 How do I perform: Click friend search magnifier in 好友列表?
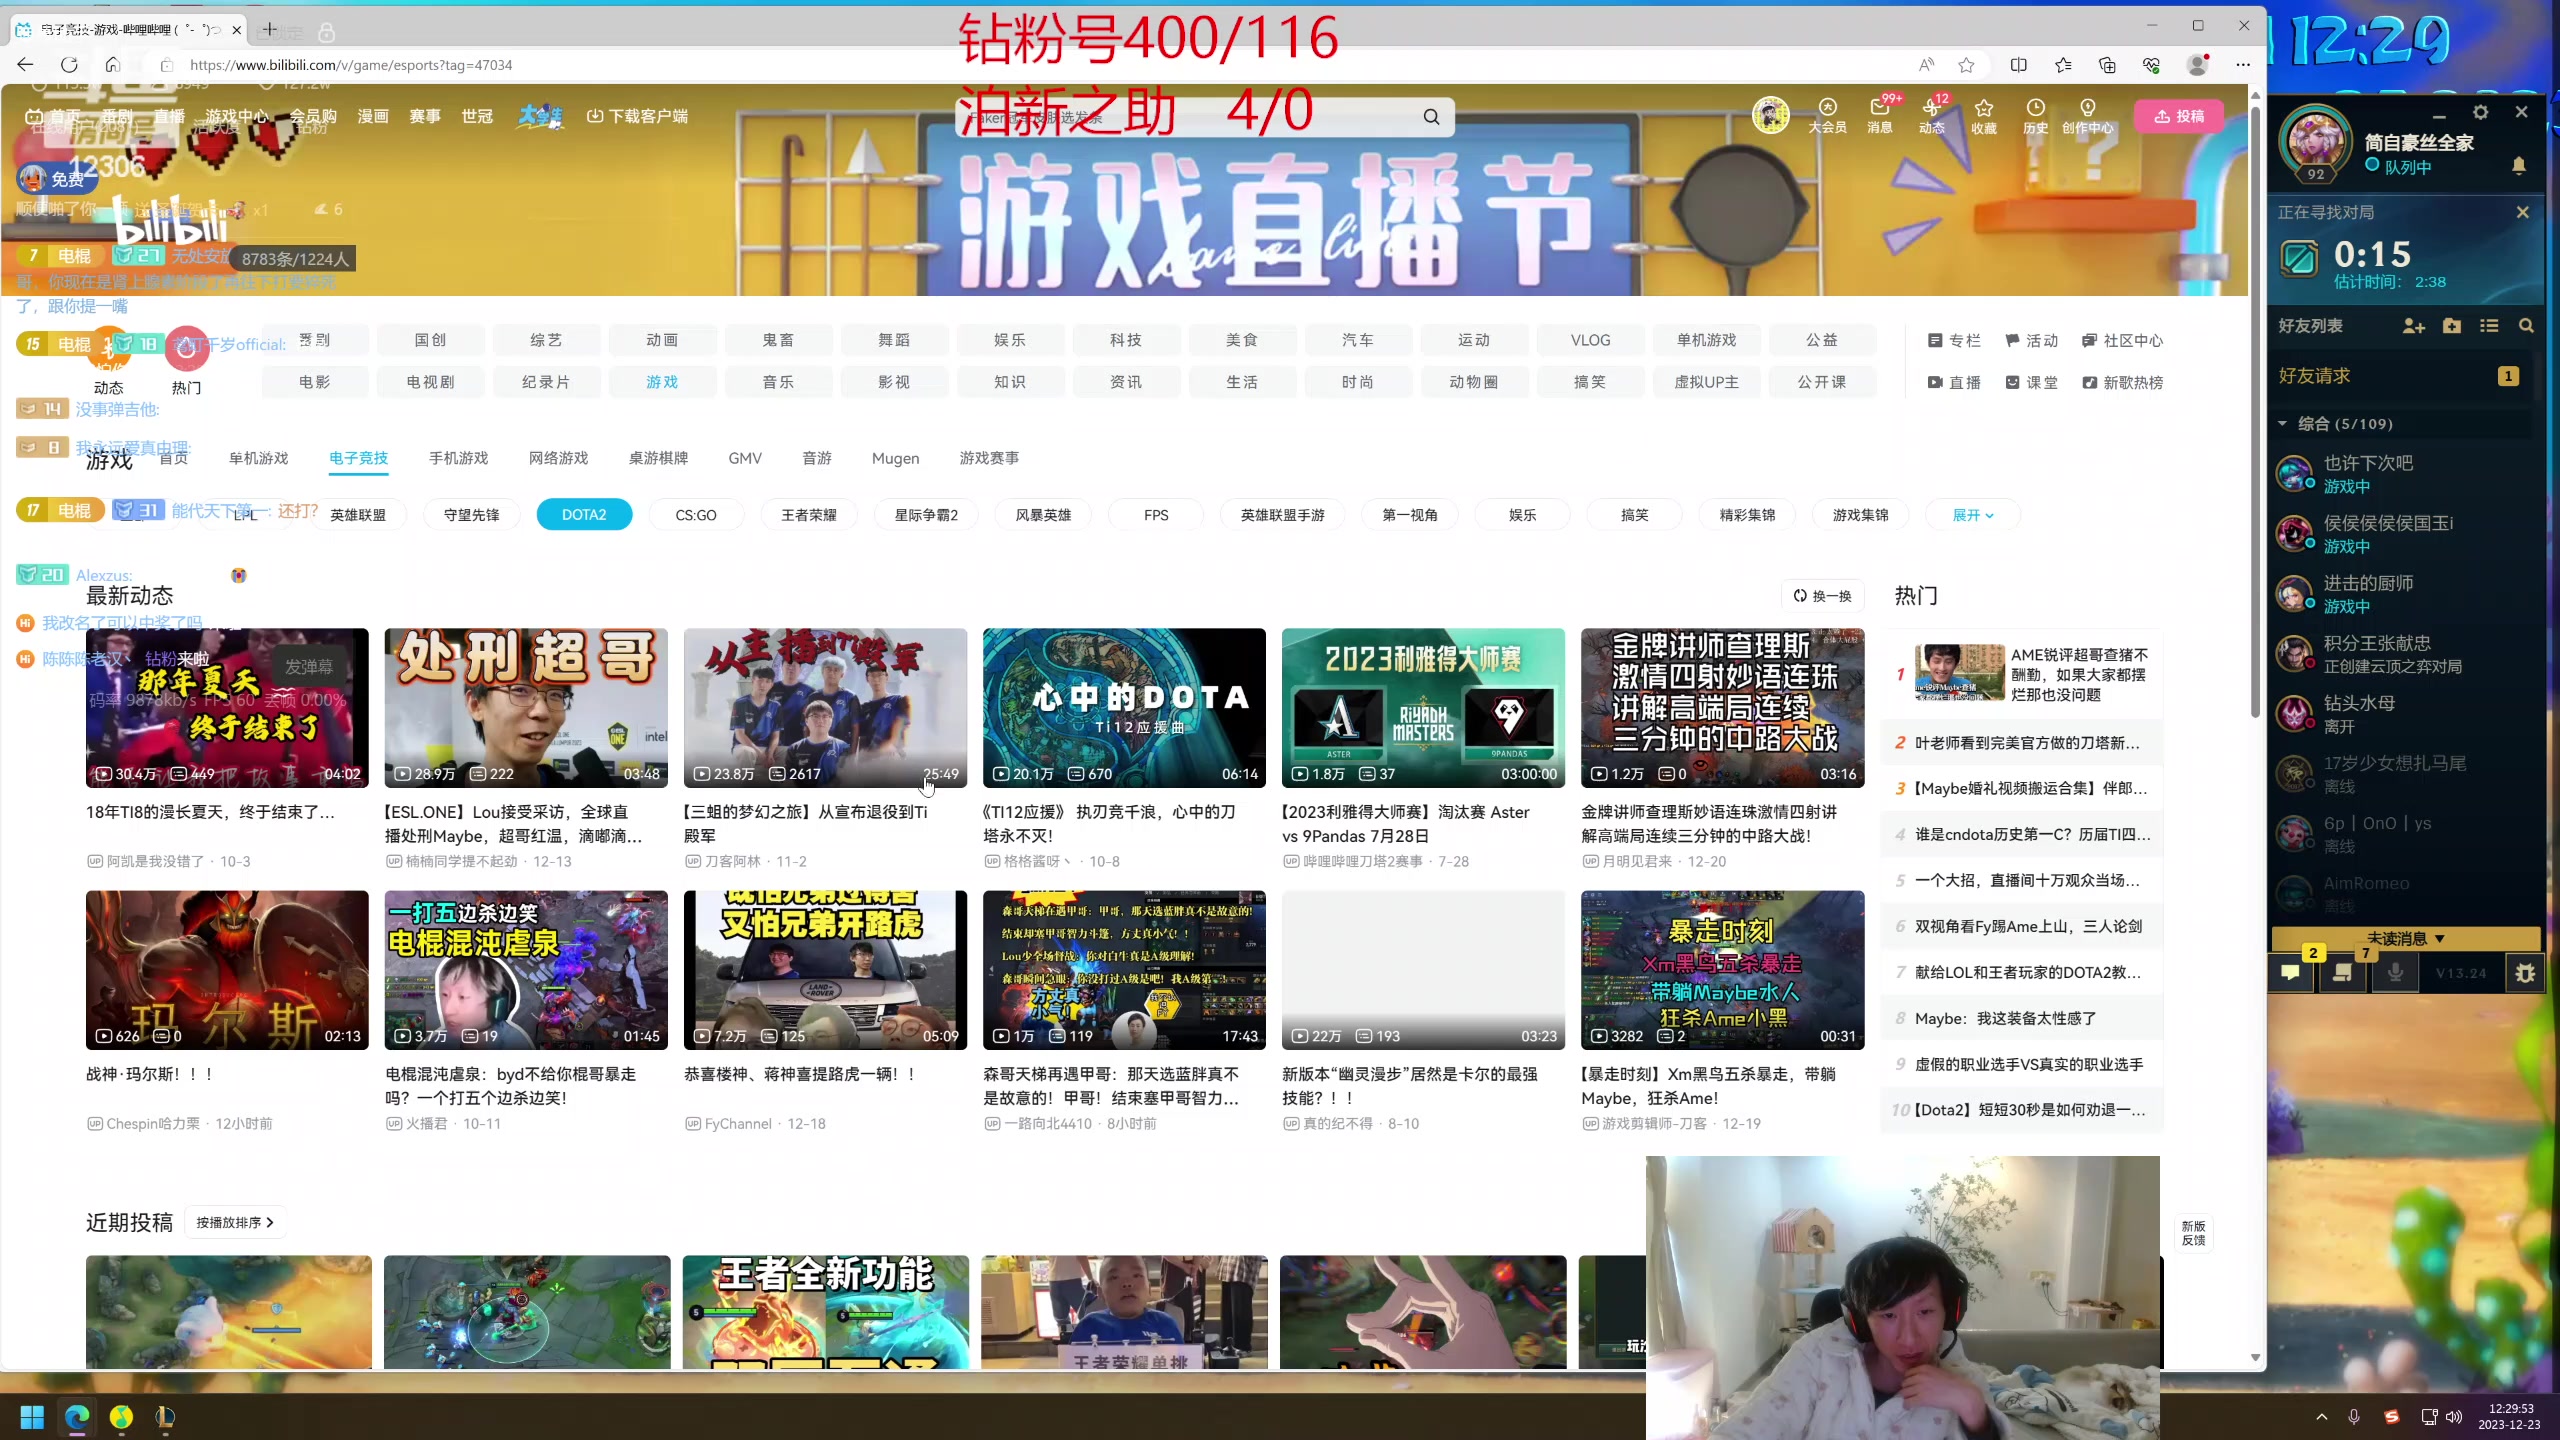pos(2526,326)
